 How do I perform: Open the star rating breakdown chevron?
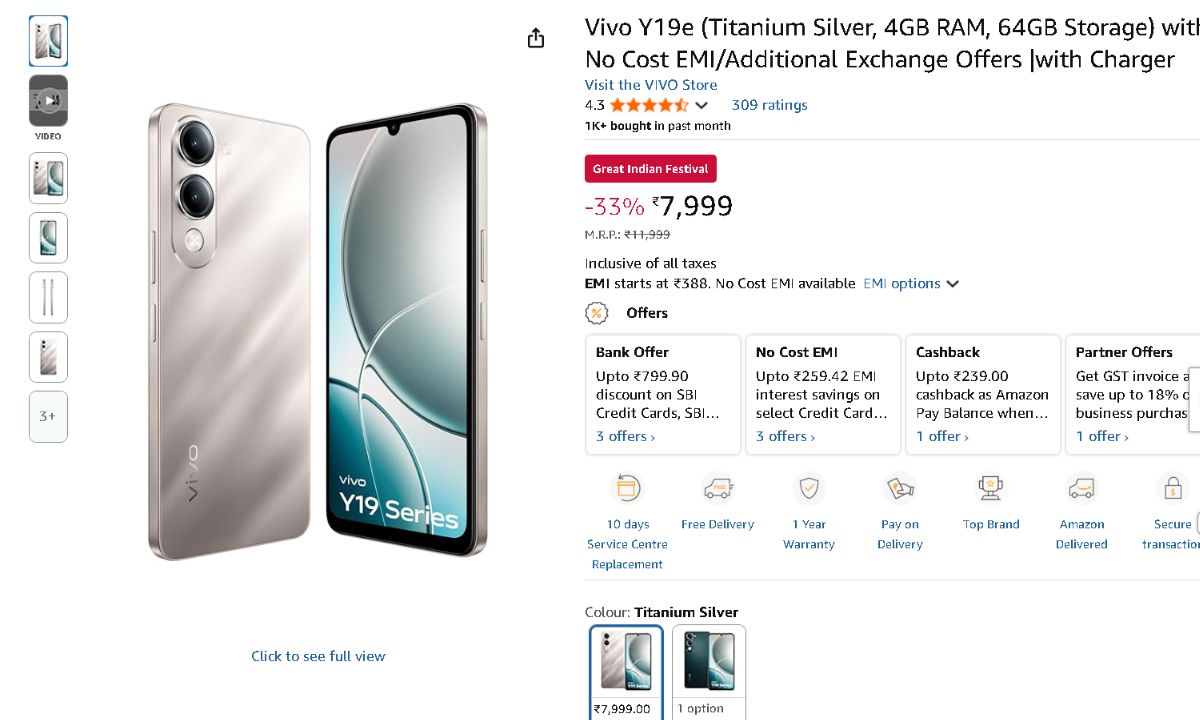pos(702,105)
